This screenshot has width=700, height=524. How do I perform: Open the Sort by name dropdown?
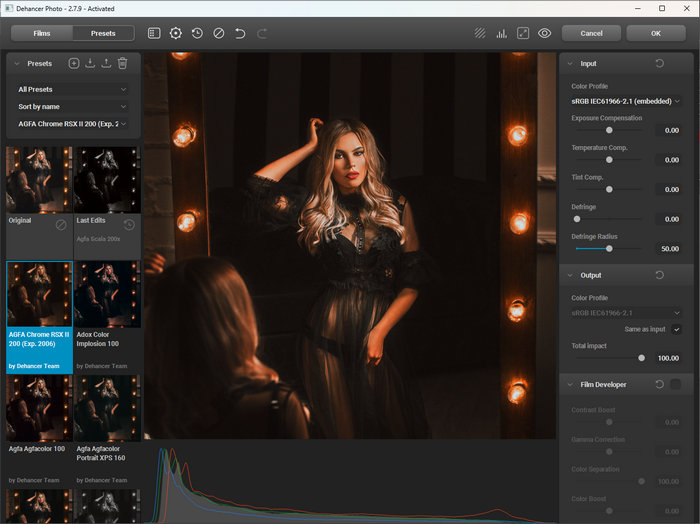click(72, 106)
